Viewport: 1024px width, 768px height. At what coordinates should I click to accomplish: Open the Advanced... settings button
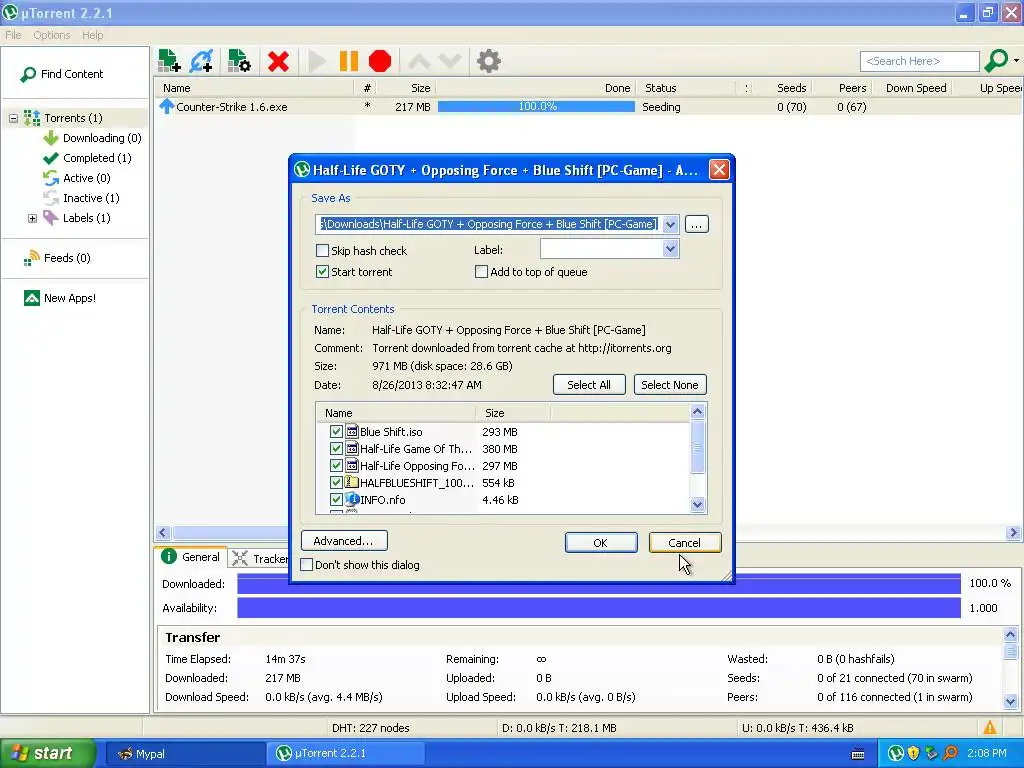click(x=344, y=541)
